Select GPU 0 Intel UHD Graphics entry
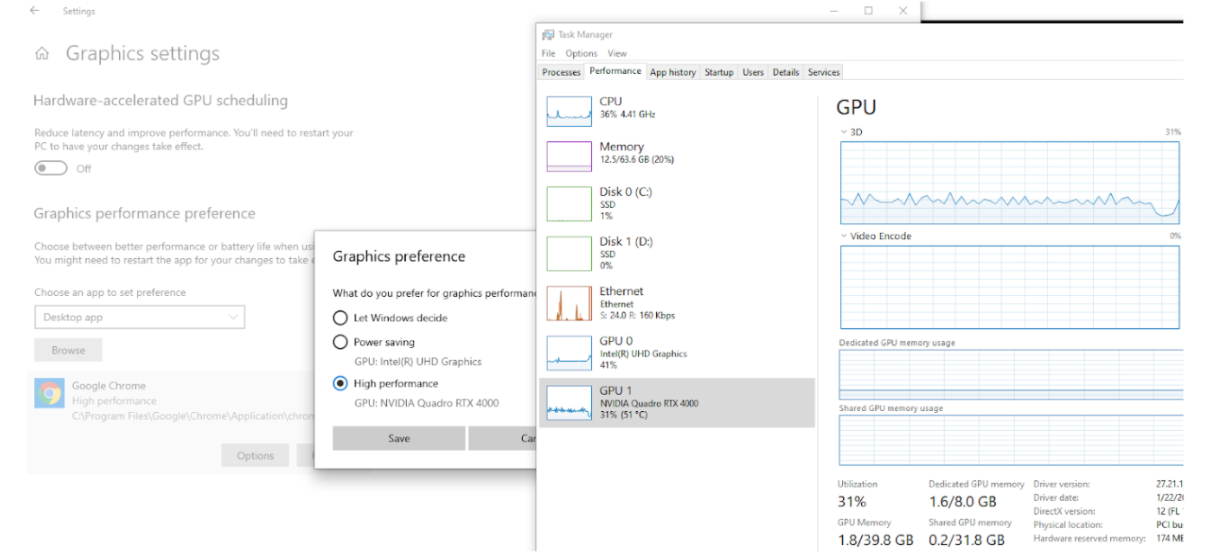The width and height of the screenshot is (1224, 555). click(x=677, y=353)
